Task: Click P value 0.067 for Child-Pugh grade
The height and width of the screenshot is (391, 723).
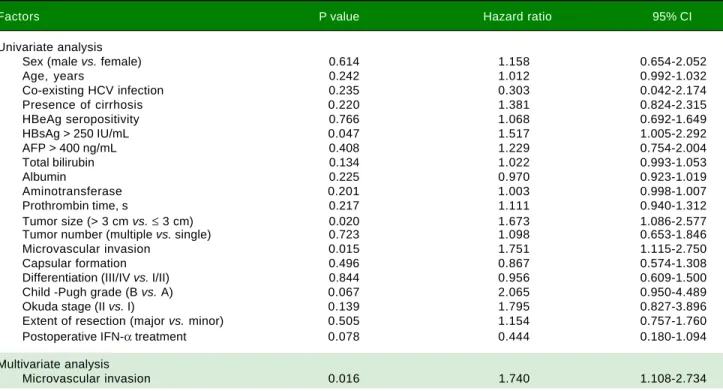Action: pyautogui.click(x=344, y=292)
